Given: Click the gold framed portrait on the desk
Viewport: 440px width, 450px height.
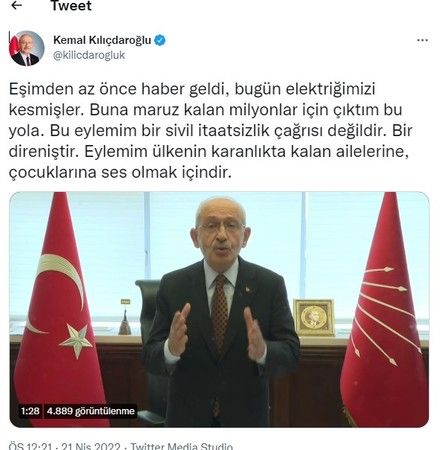Looking at the screenshot, I should [314, 317].
